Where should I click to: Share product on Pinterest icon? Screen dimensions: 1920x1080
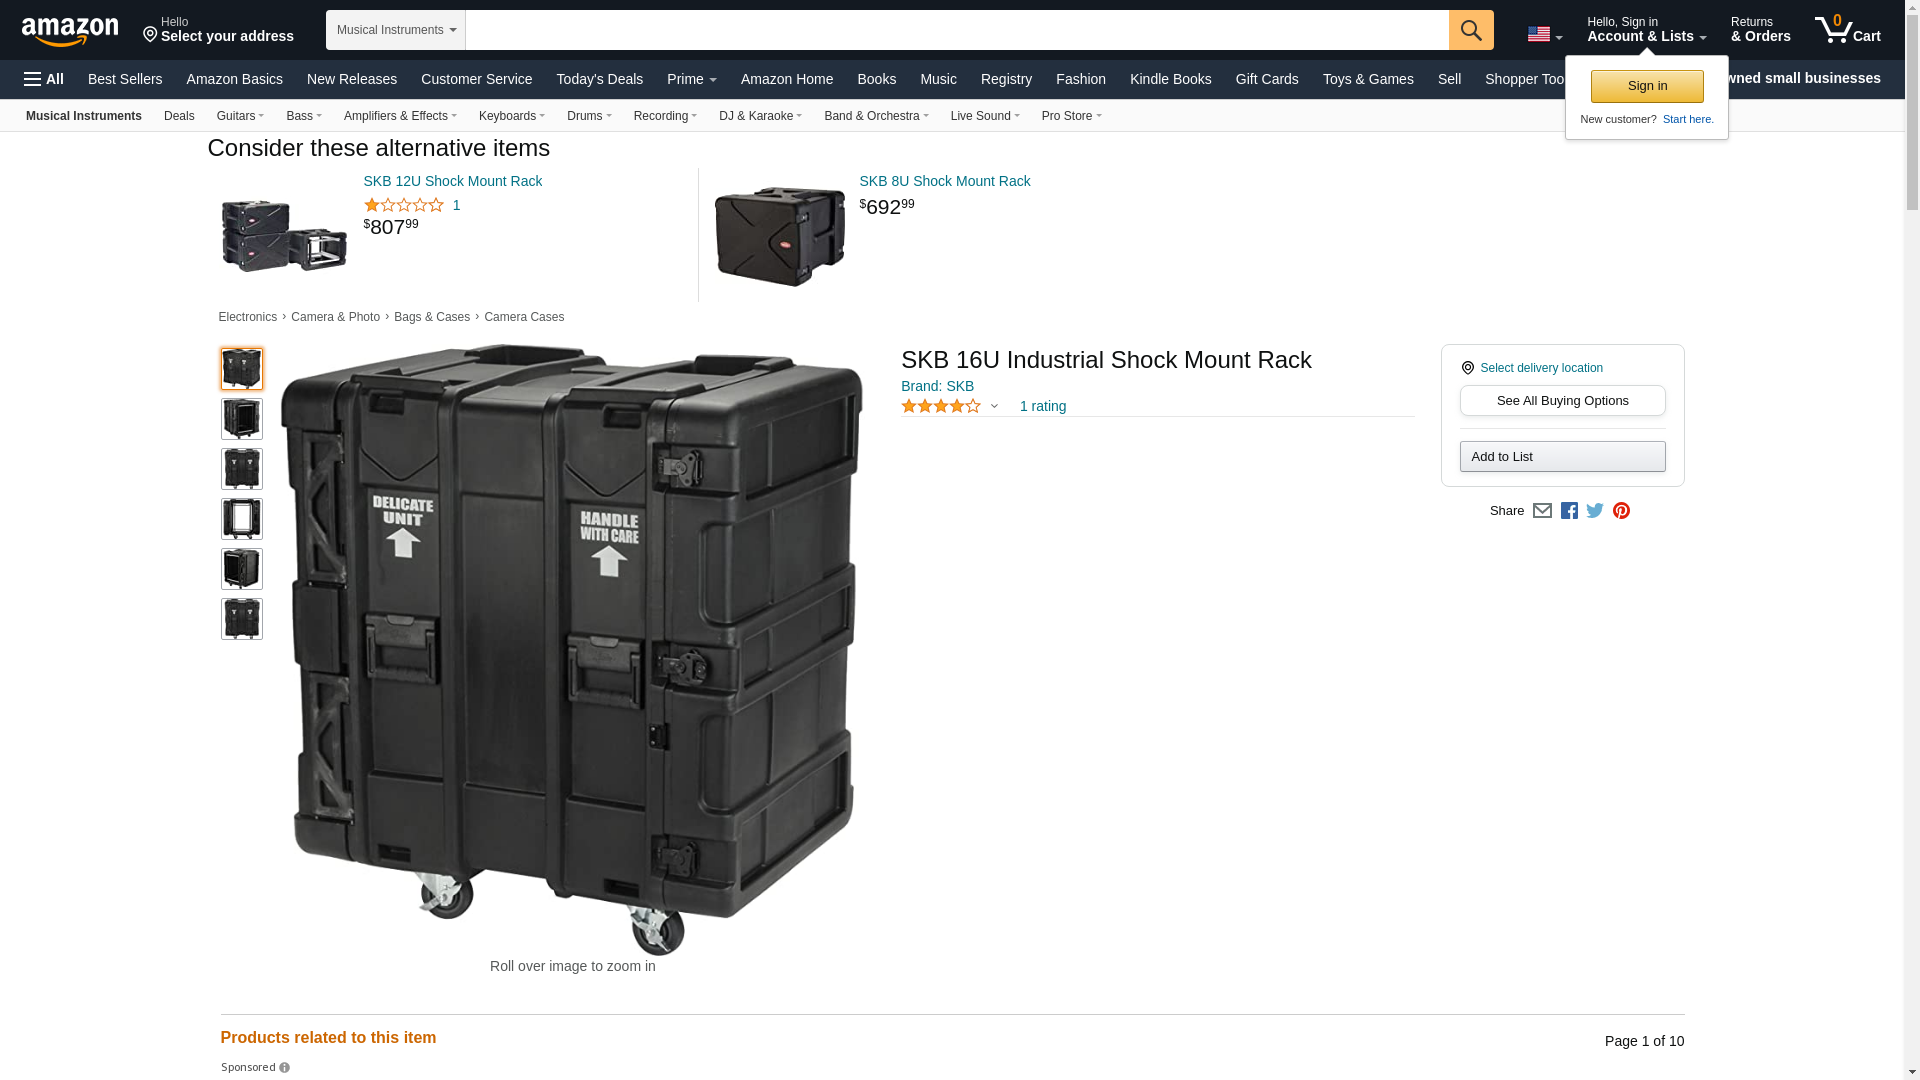pyautogui.click(x=1621, y=511)
